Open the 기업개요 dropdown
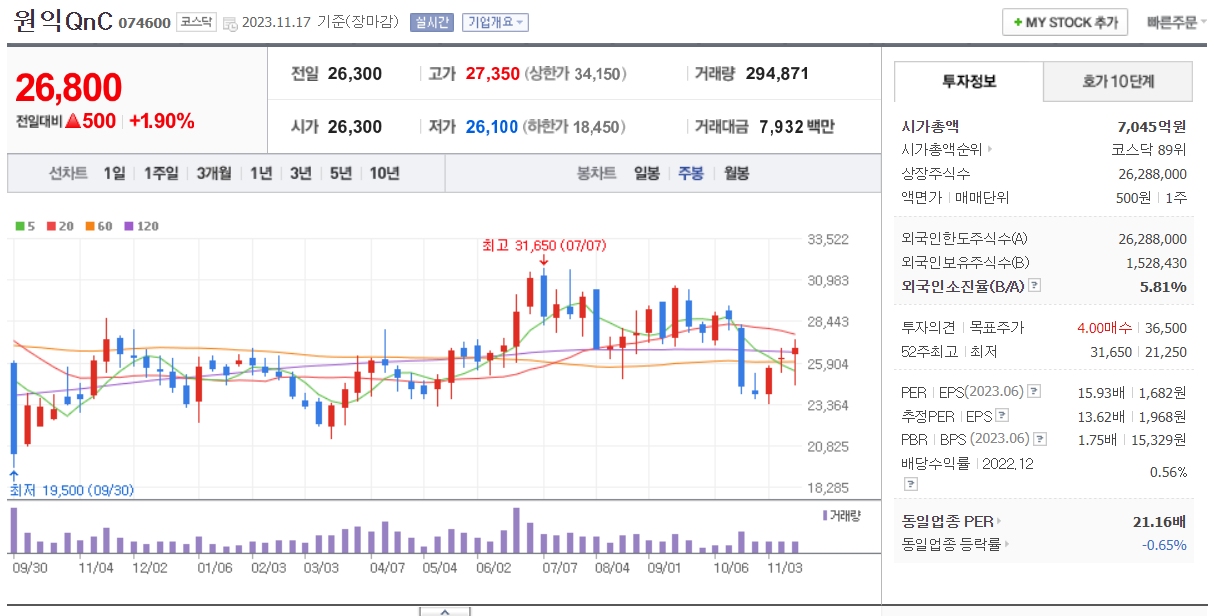This screenshot has height=616, width=1214. coord(495,22)
